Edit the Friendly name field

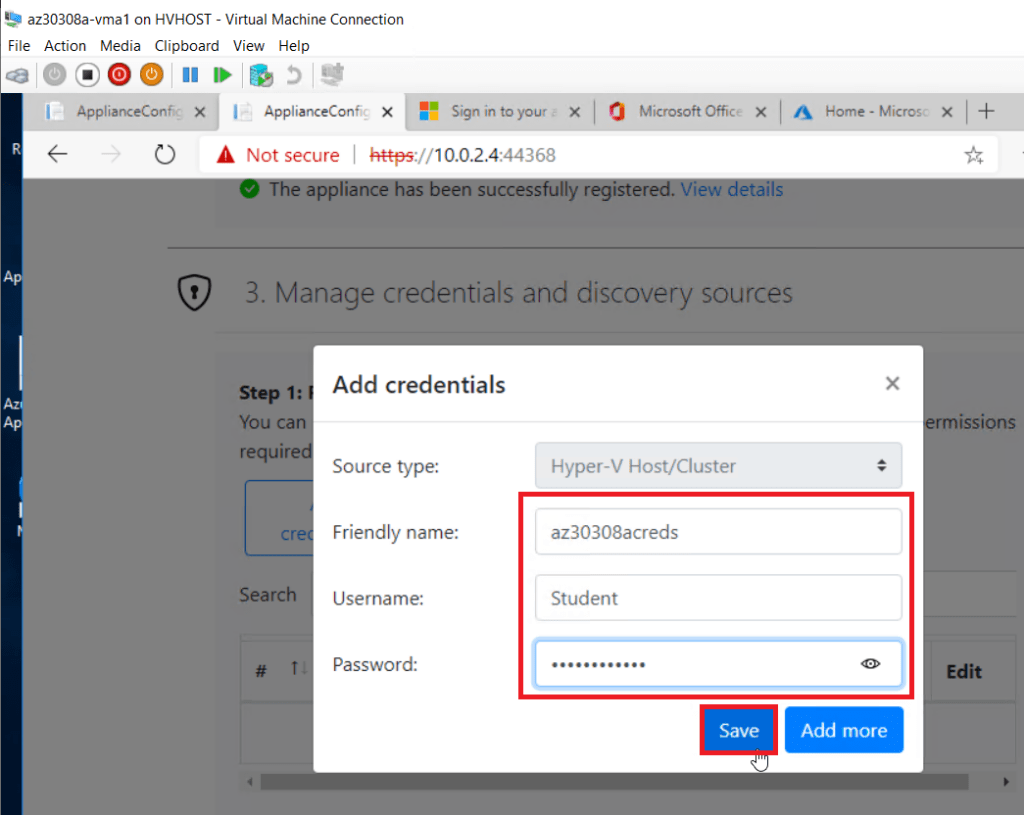click(718, 531)
